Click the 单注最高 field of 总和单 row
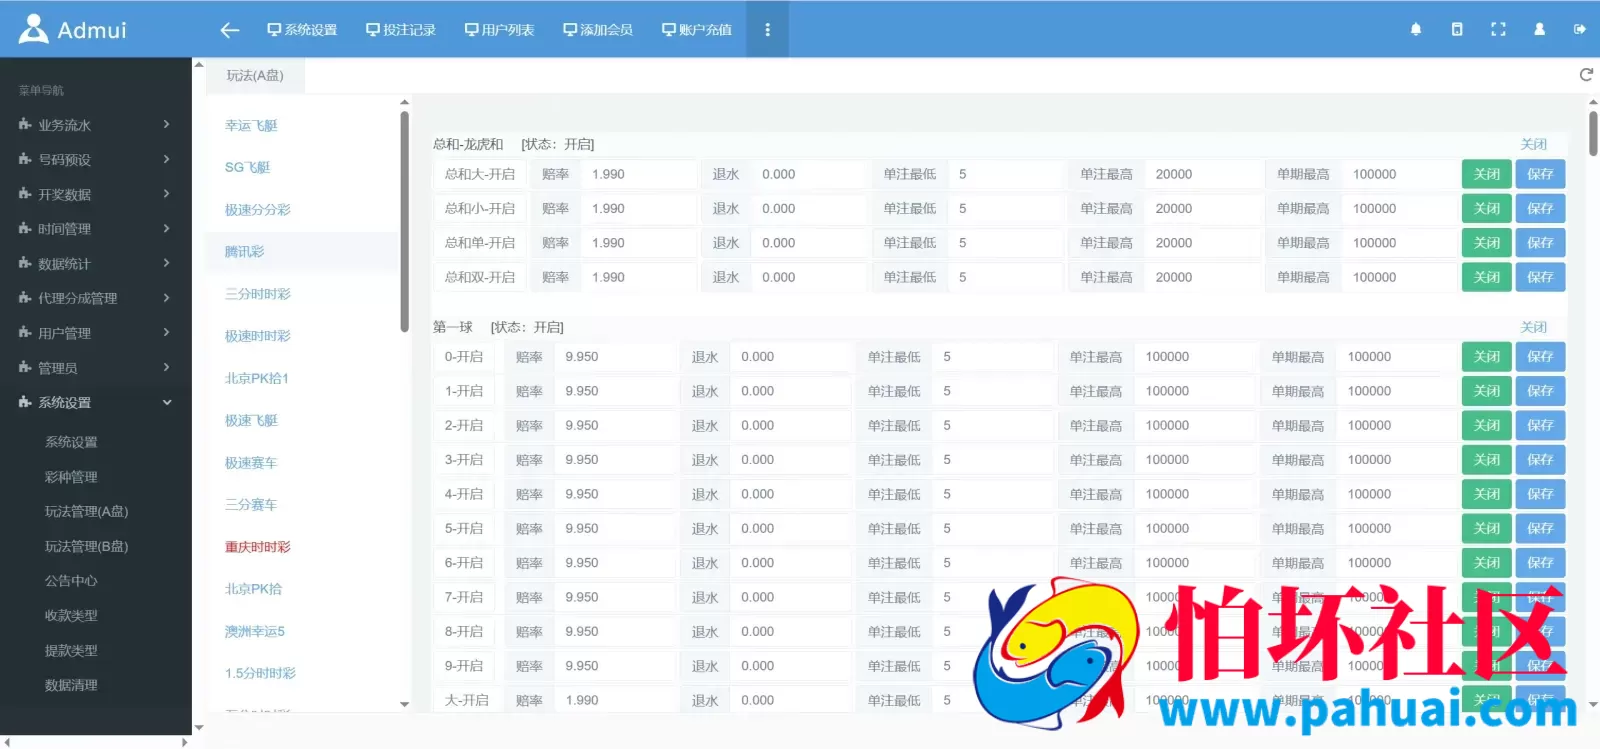 (1203, 243)
